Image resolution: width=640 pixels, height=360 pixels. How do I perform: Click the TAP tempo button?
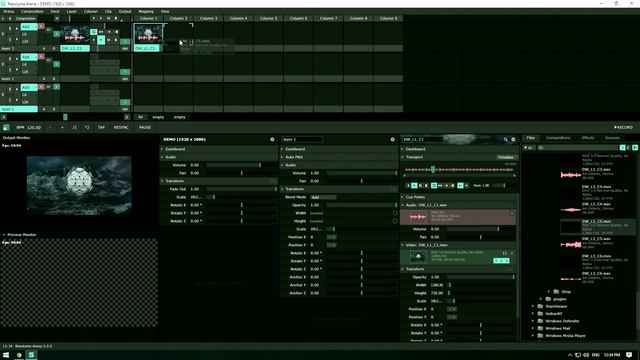(101, 127)
